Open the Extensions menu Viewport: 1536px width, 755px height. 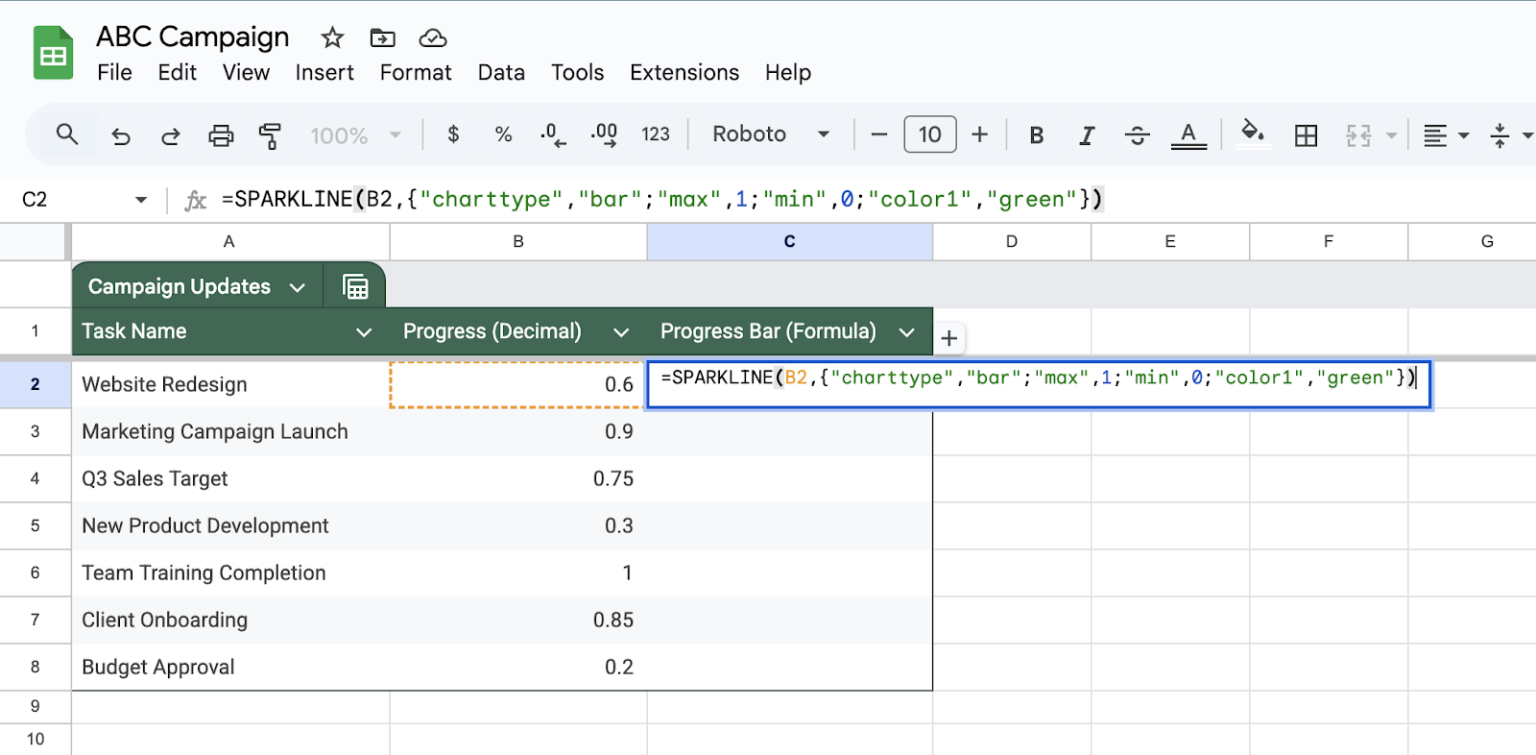tap(684, 72)
